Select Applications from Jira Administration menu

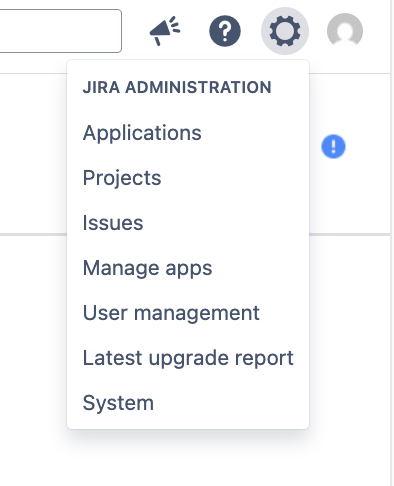pyautogui.click(x=188, y=133)
